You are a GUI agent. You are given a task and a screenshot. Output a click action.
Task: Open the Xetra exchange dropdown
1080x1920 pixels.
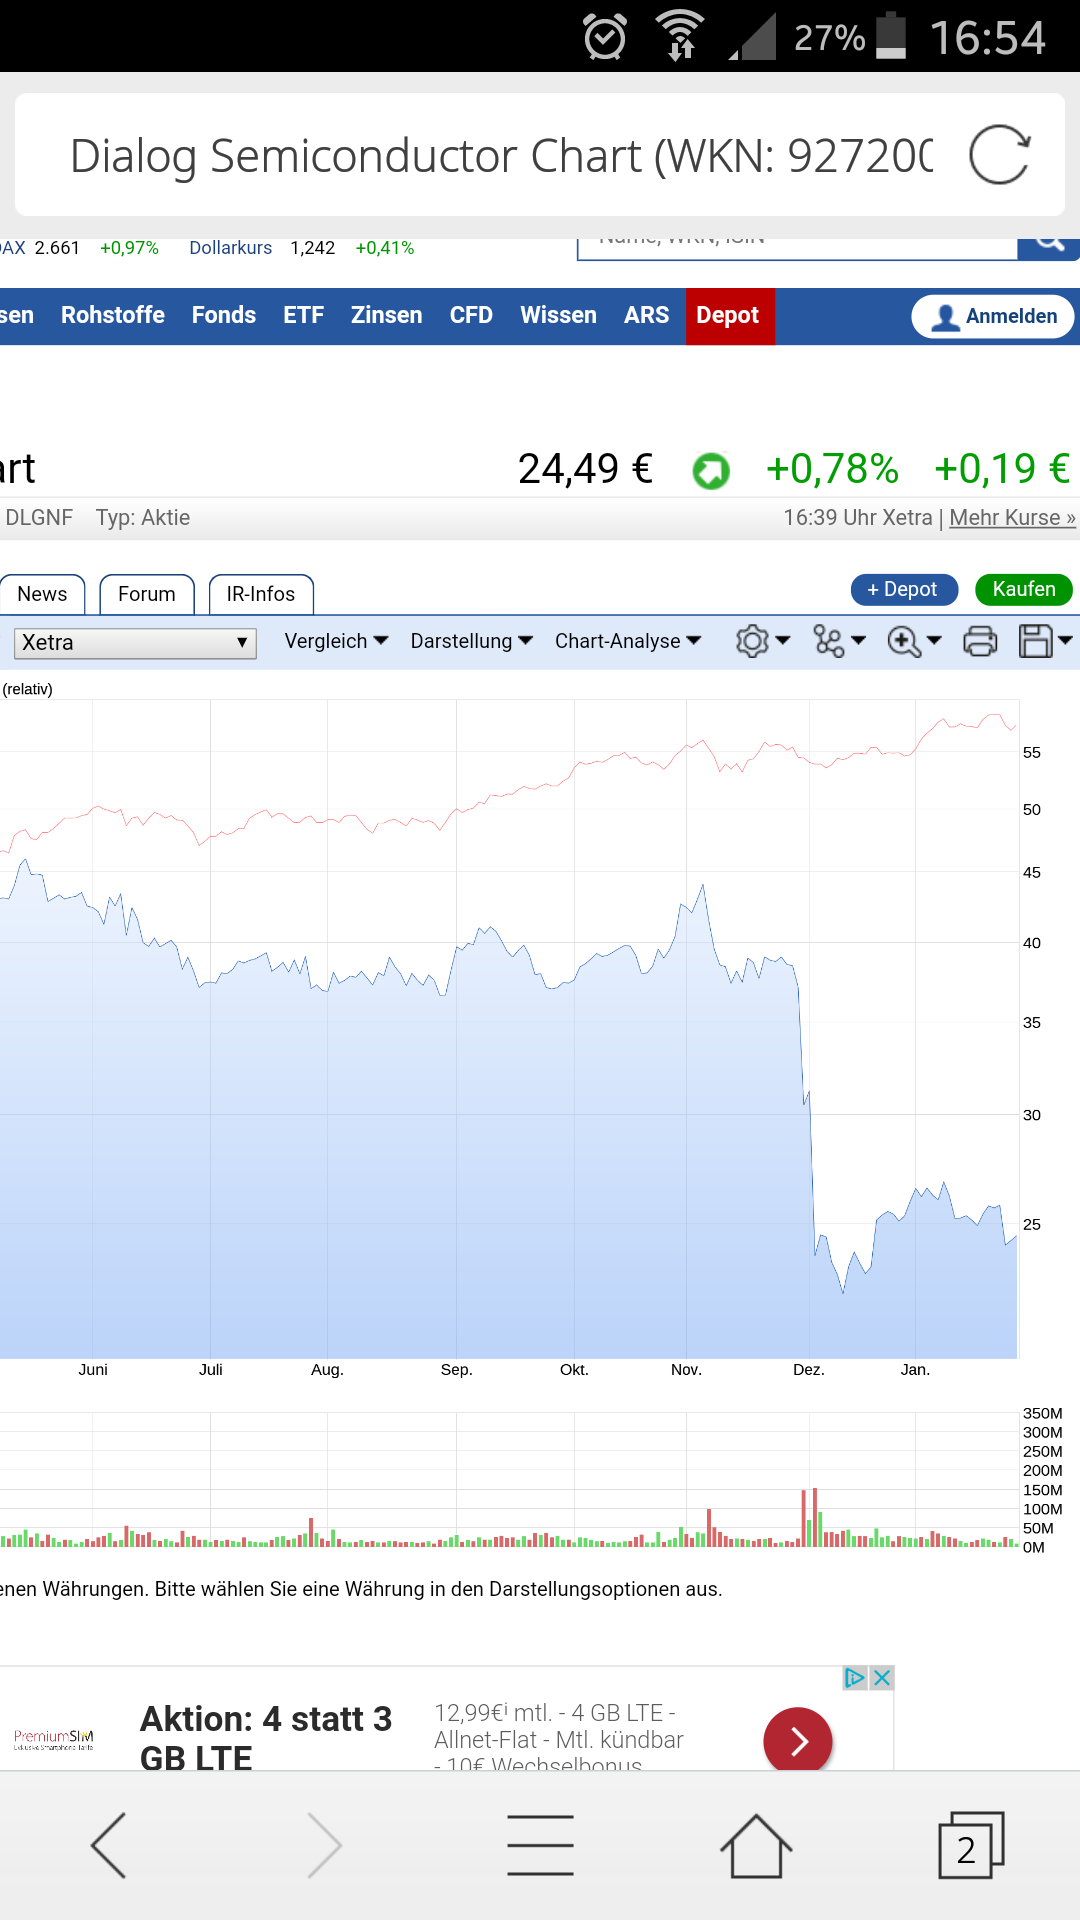click(135, 642)
